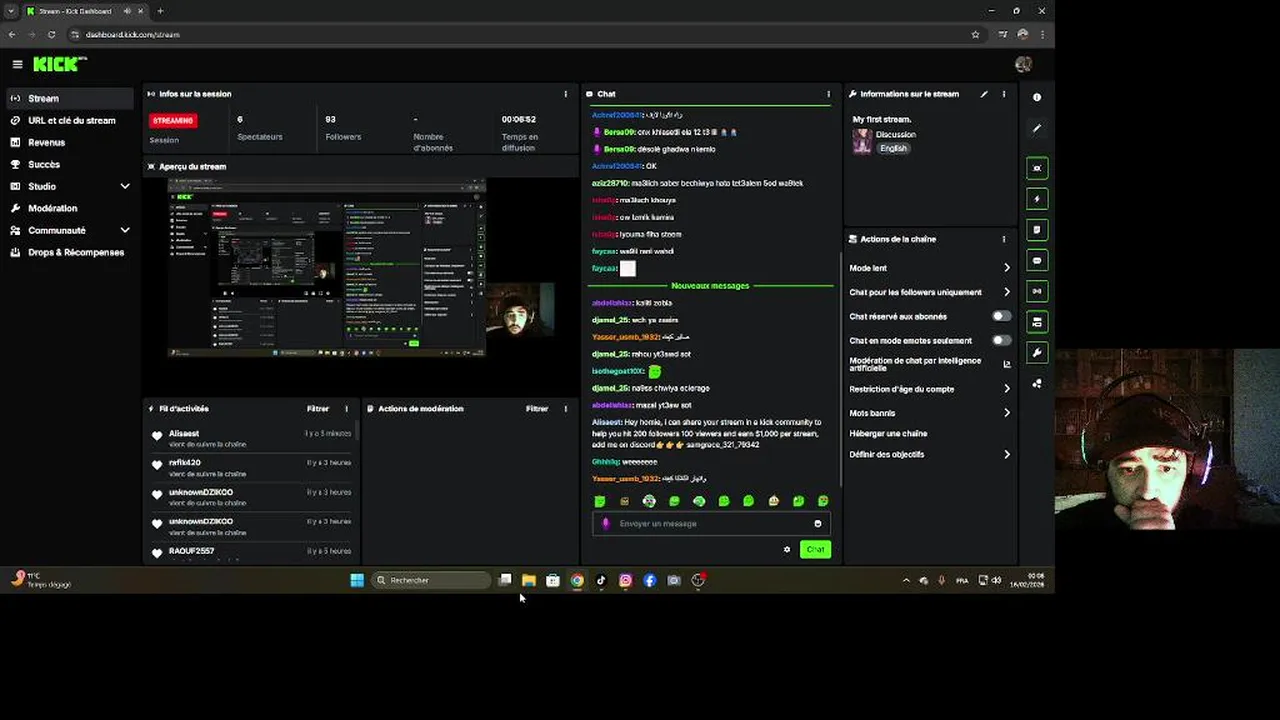
Task: Toggle the channel actions widget icon in right rail
Action: [1037, 322]
